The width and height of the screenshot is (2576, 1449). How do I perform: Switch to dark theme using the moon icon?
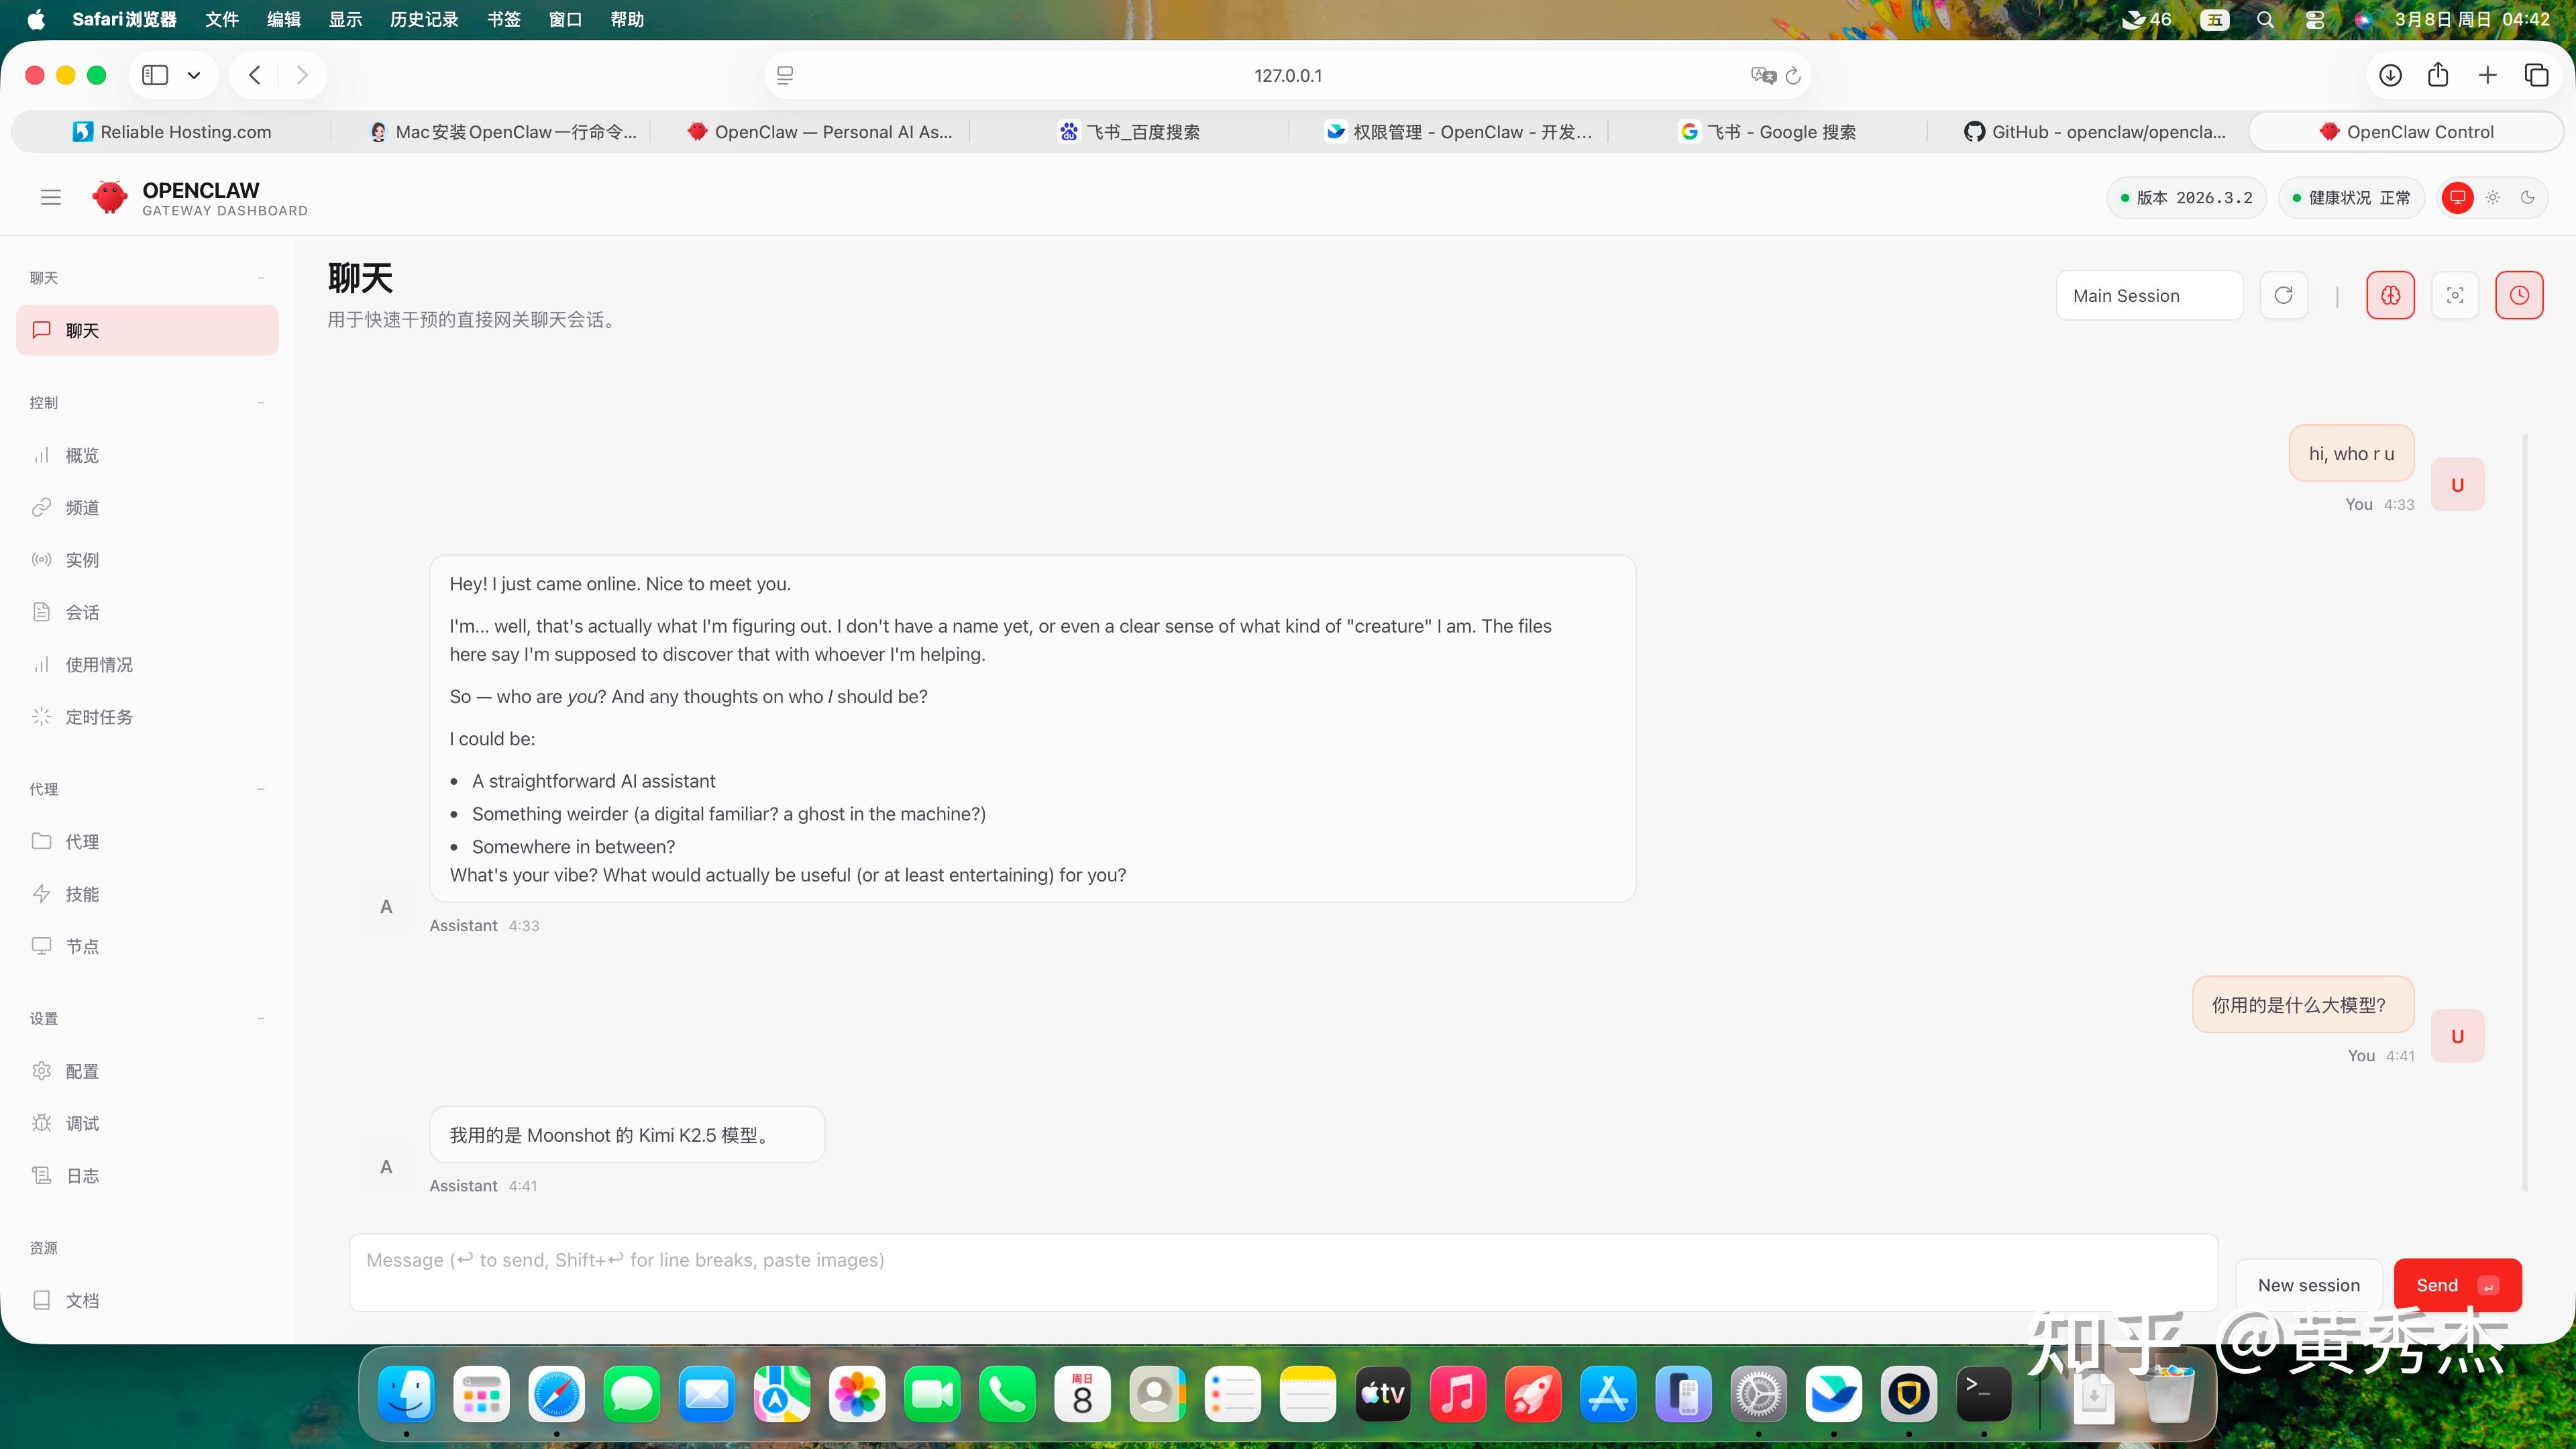(2527, 197)
